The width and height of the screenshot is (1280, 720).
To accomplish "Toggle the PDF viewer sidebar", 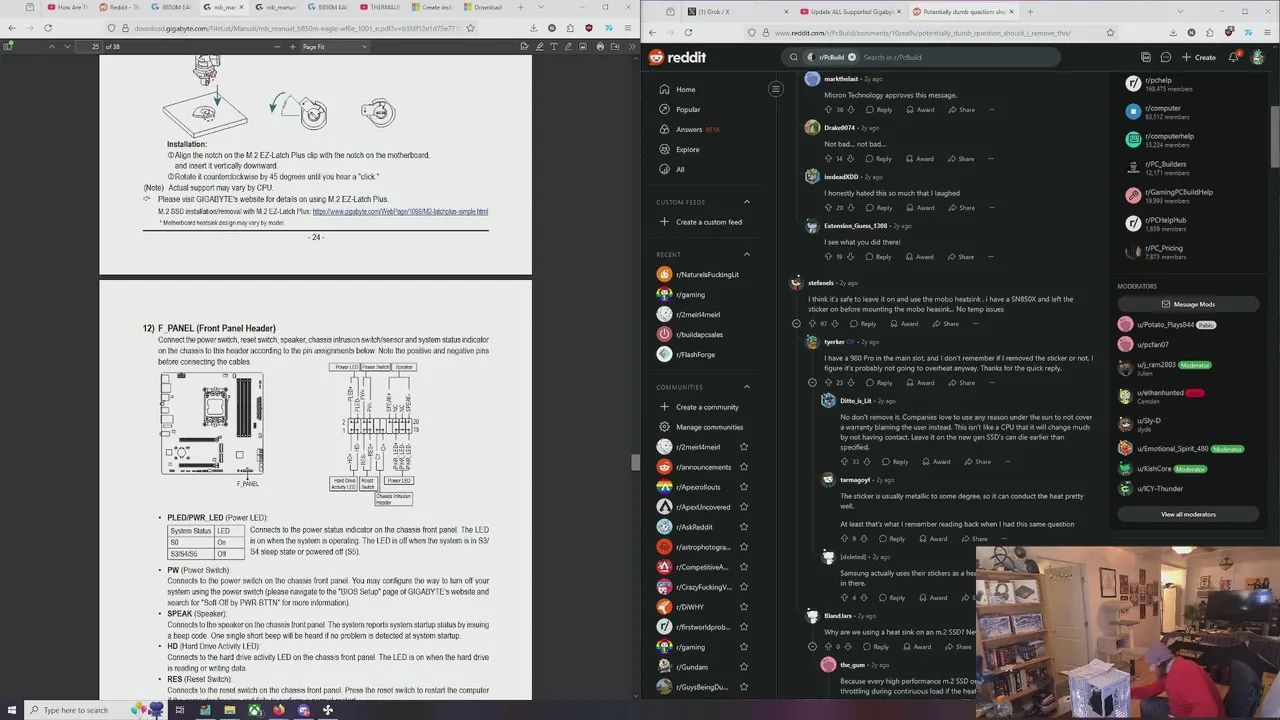I will coord(9,46).
